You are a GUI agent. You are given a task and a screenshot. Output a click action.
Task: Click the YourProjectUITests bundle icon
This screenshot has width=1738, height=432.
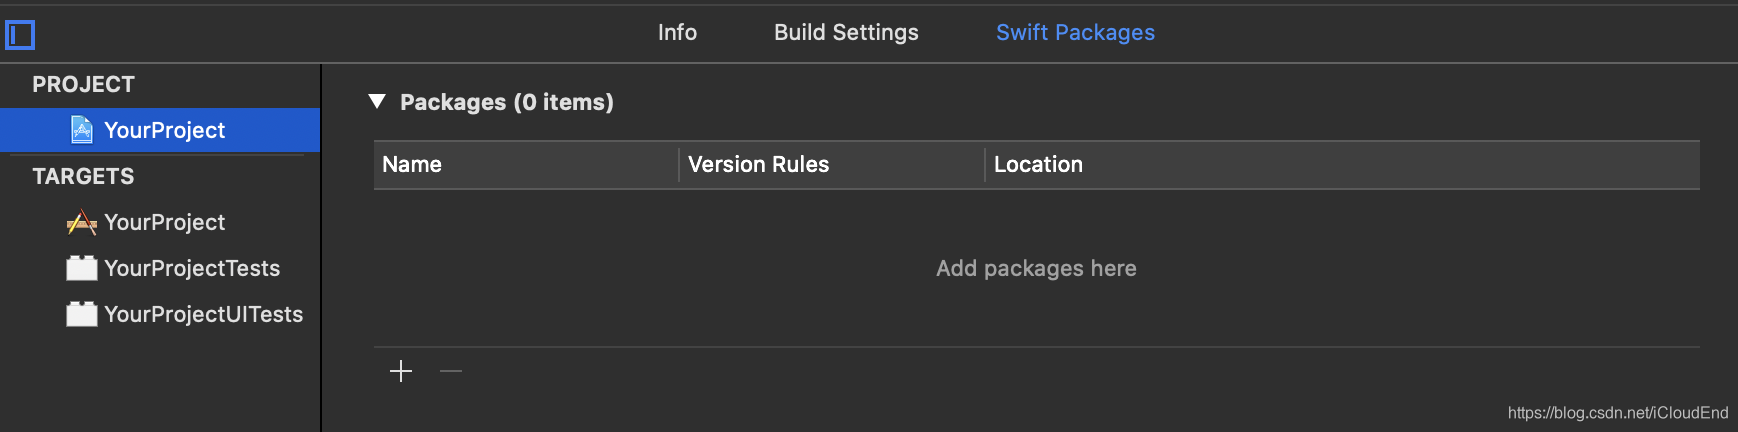(x=82, y=314)
